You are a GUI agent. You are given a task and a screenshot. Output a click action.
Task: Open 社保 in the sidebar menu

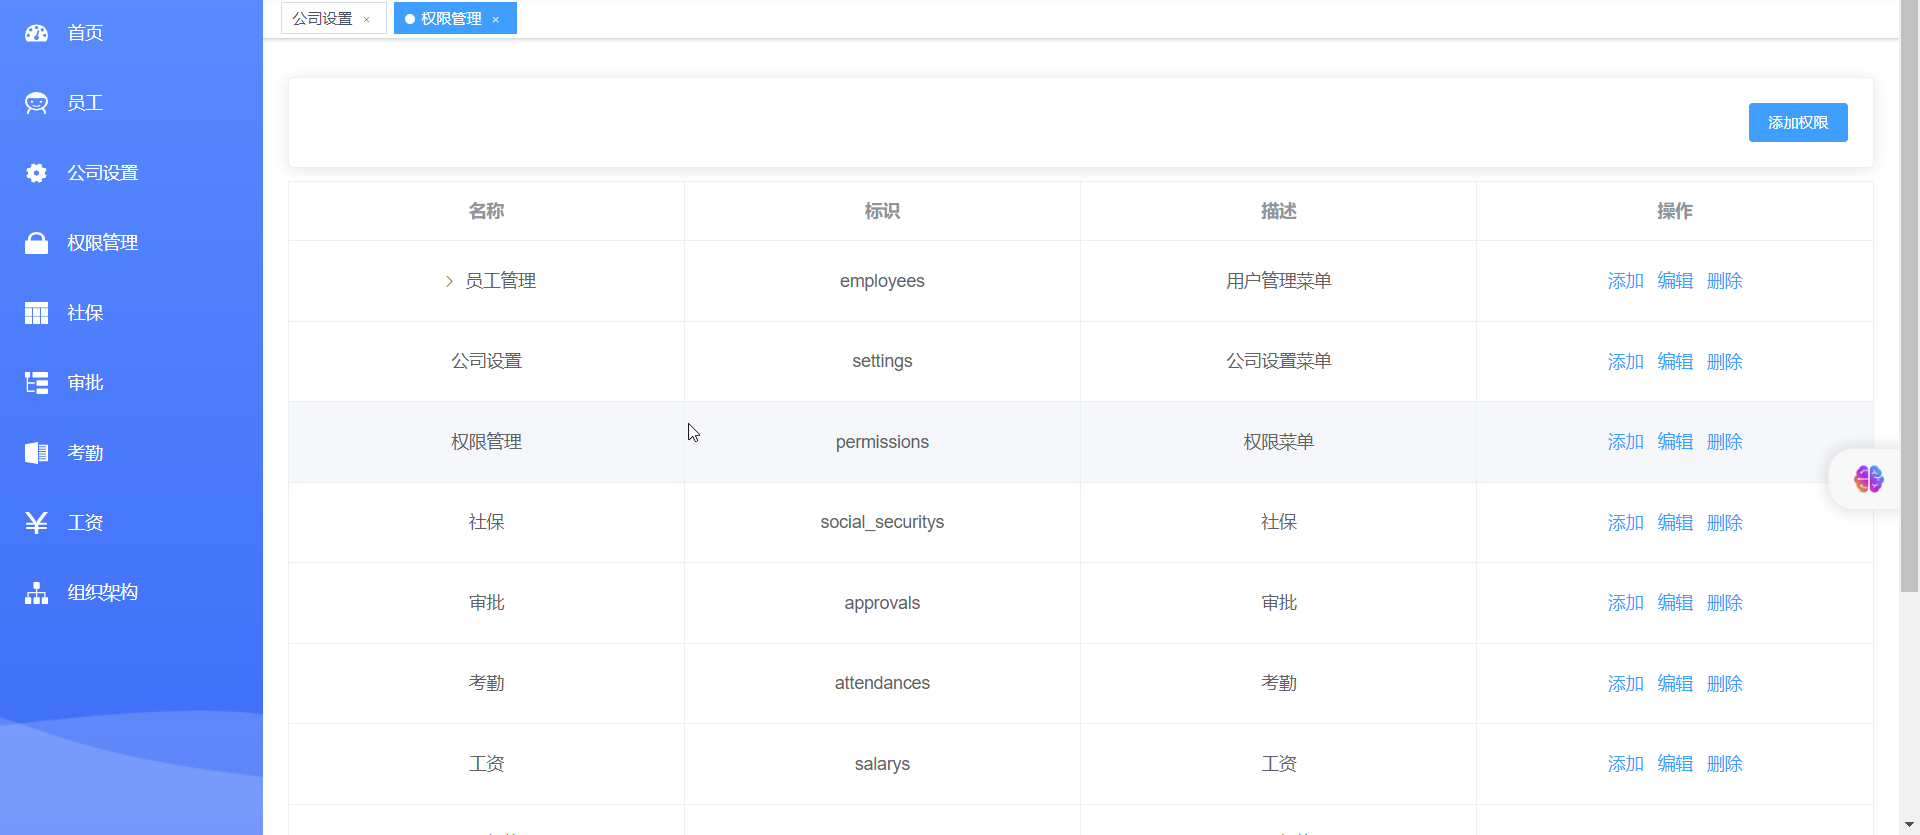coord(131,313)
